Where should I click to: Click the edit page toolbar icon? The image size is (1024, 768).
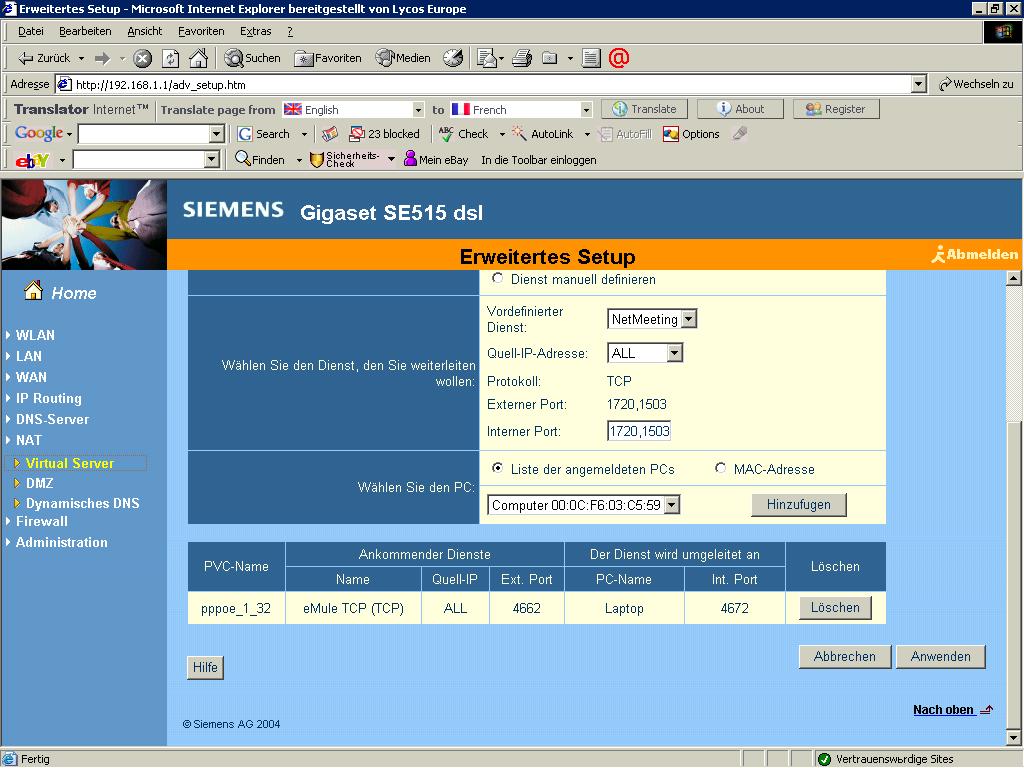[592, 58]
